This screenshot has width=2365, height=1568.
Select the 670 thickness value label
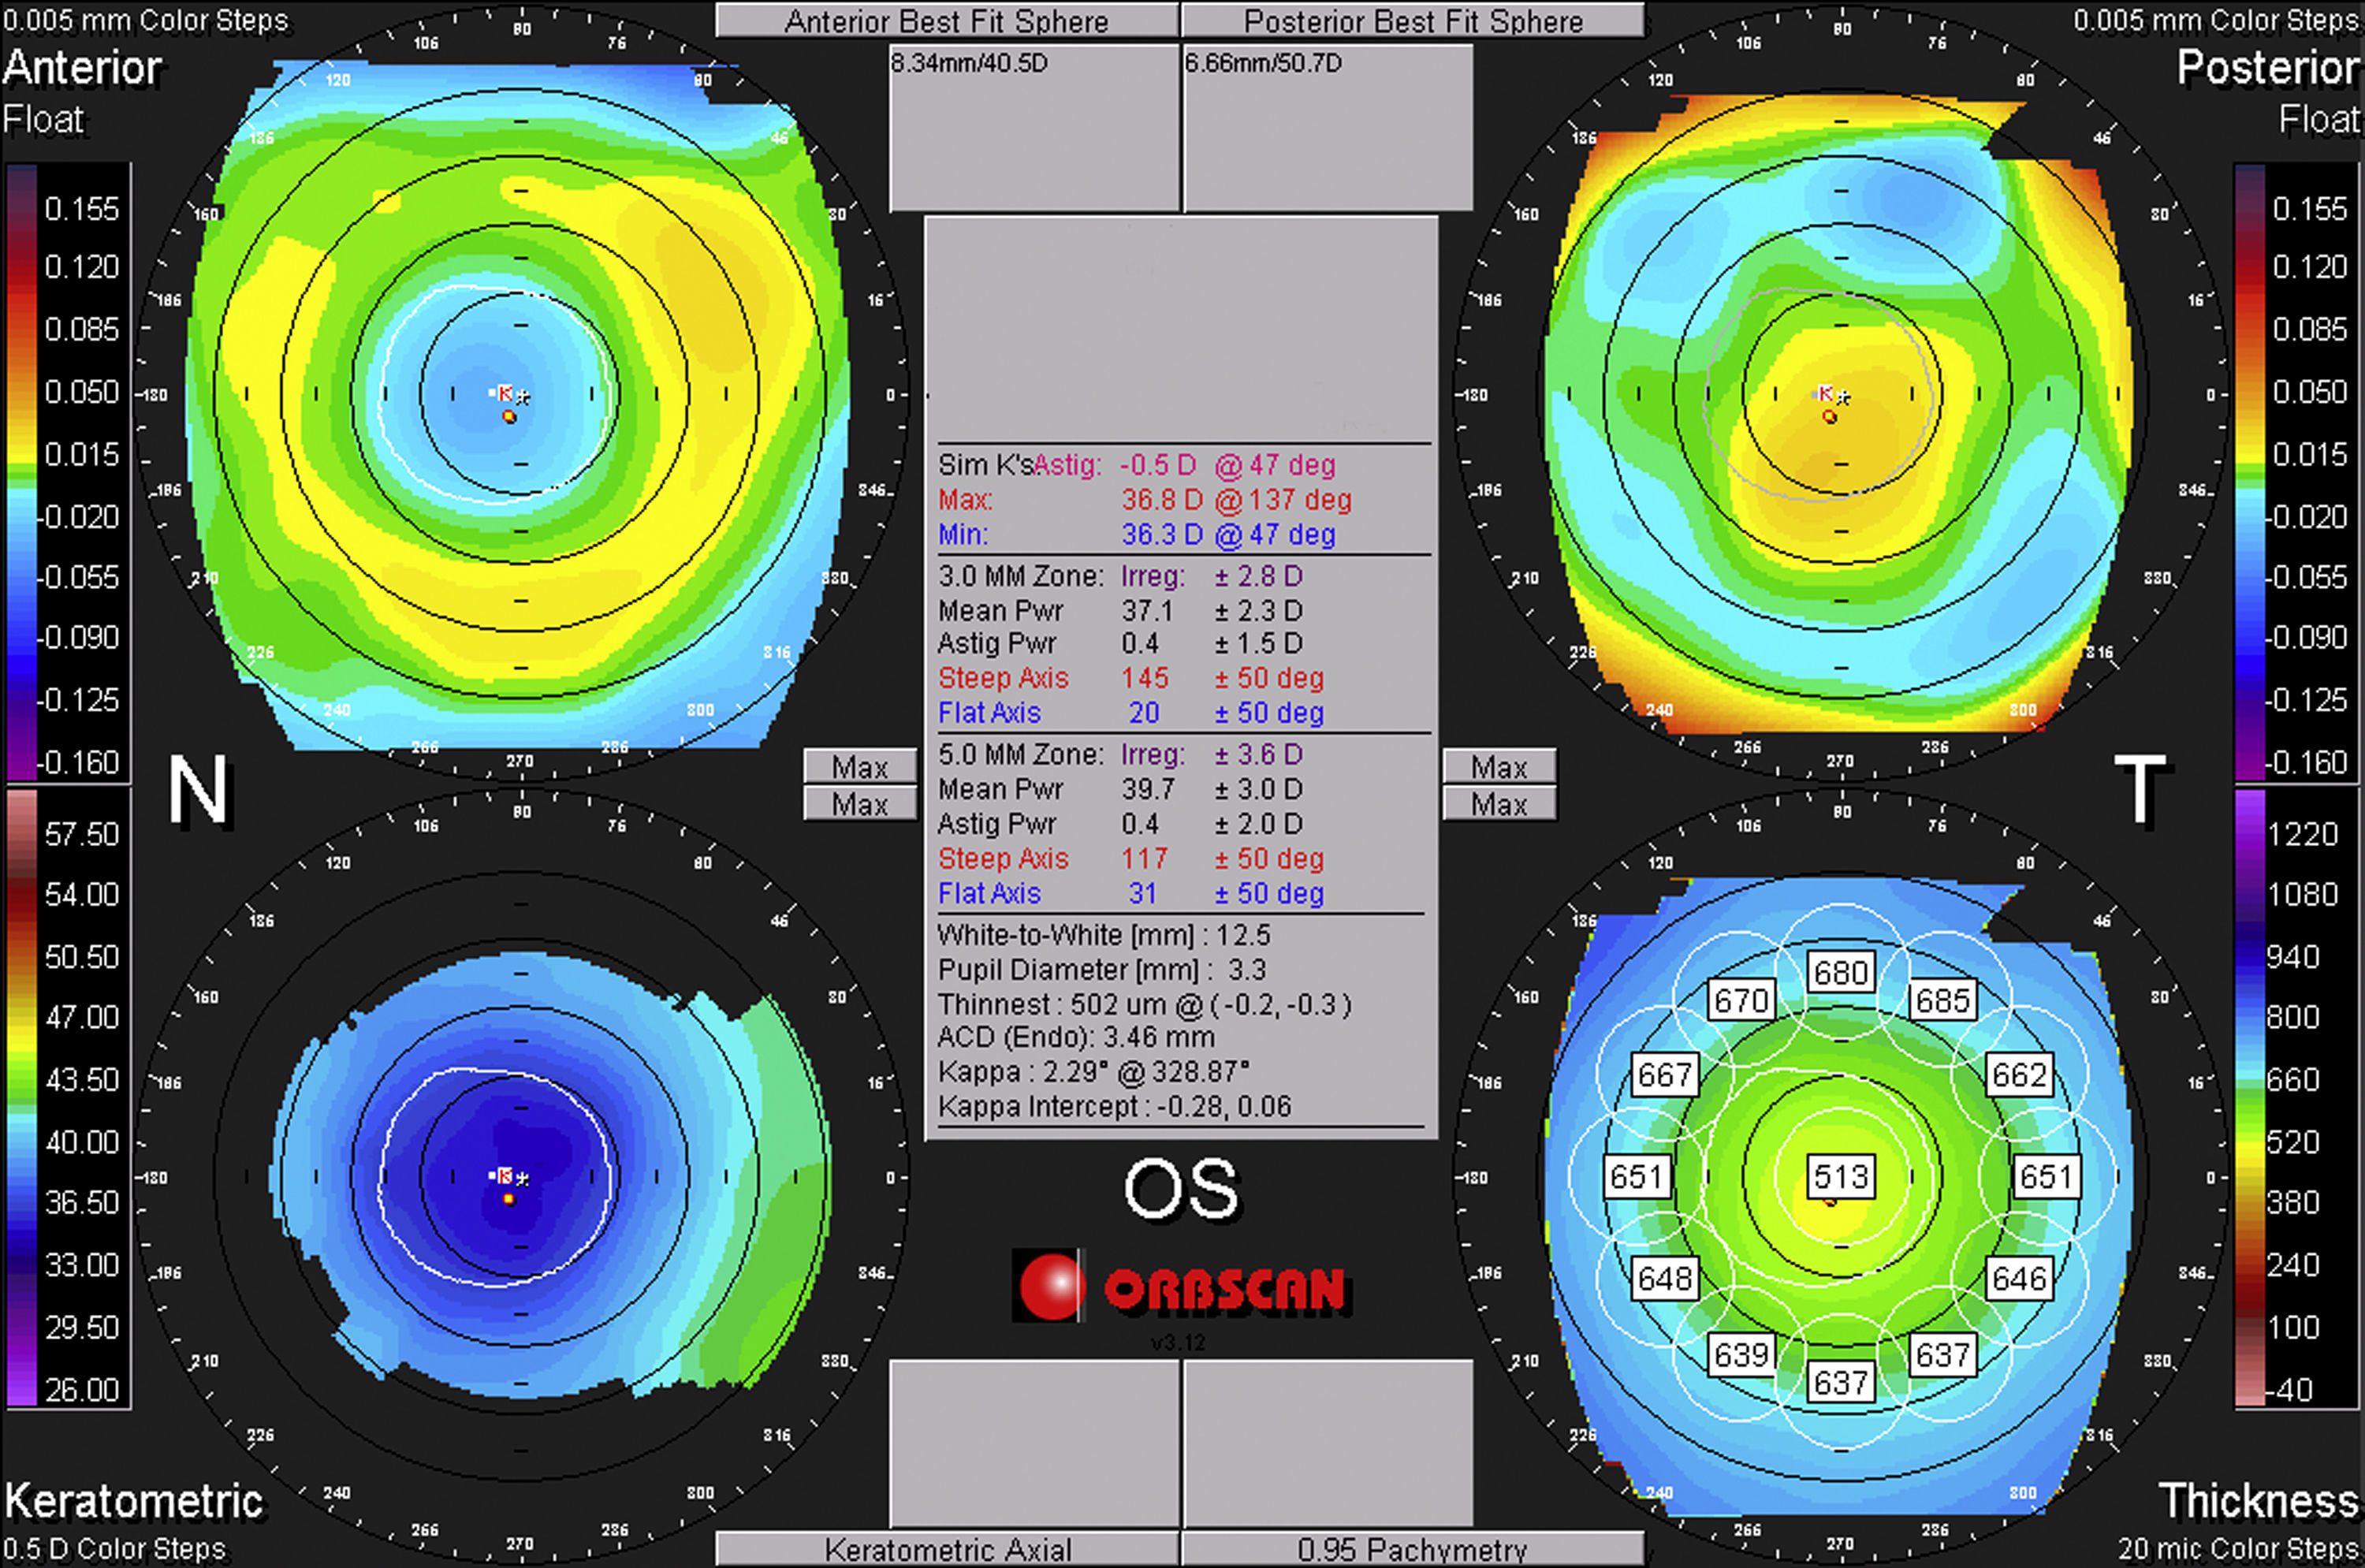pos(1741,1000)
